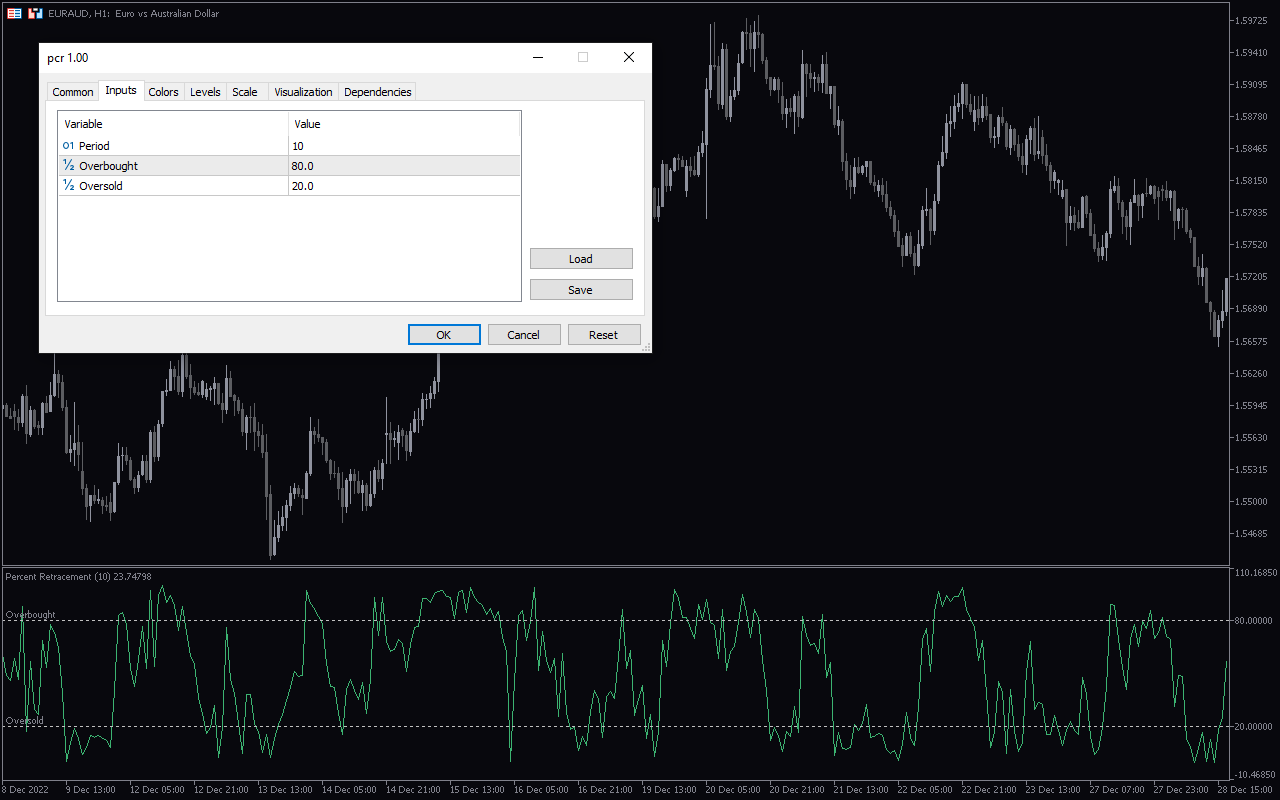Click the 8 Dec 2022 date on the time axis
Image resolution: width=1280 pixels, height=800 pixels.
25,789
